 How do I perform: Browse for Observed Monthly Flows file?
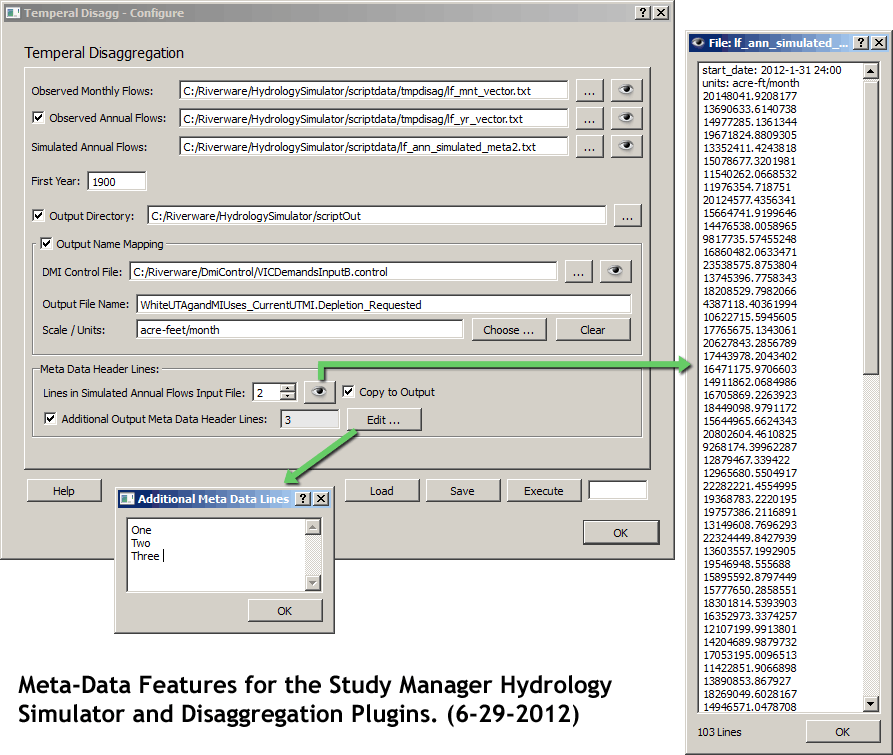coord(589,91)
